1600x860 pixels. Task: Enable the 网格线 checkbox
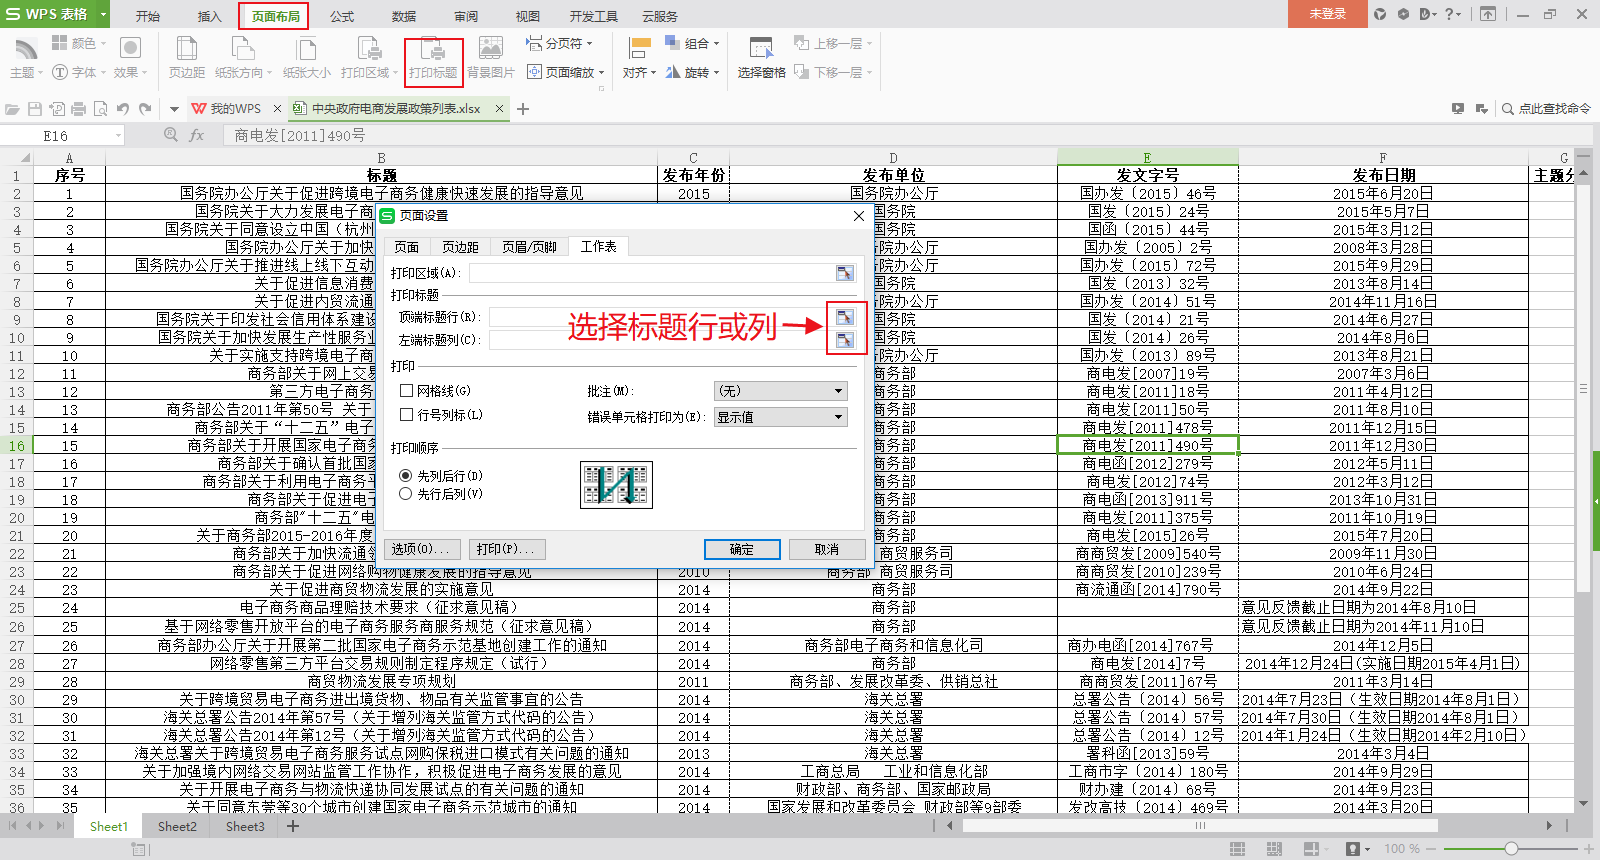click(x=407, y=391)
